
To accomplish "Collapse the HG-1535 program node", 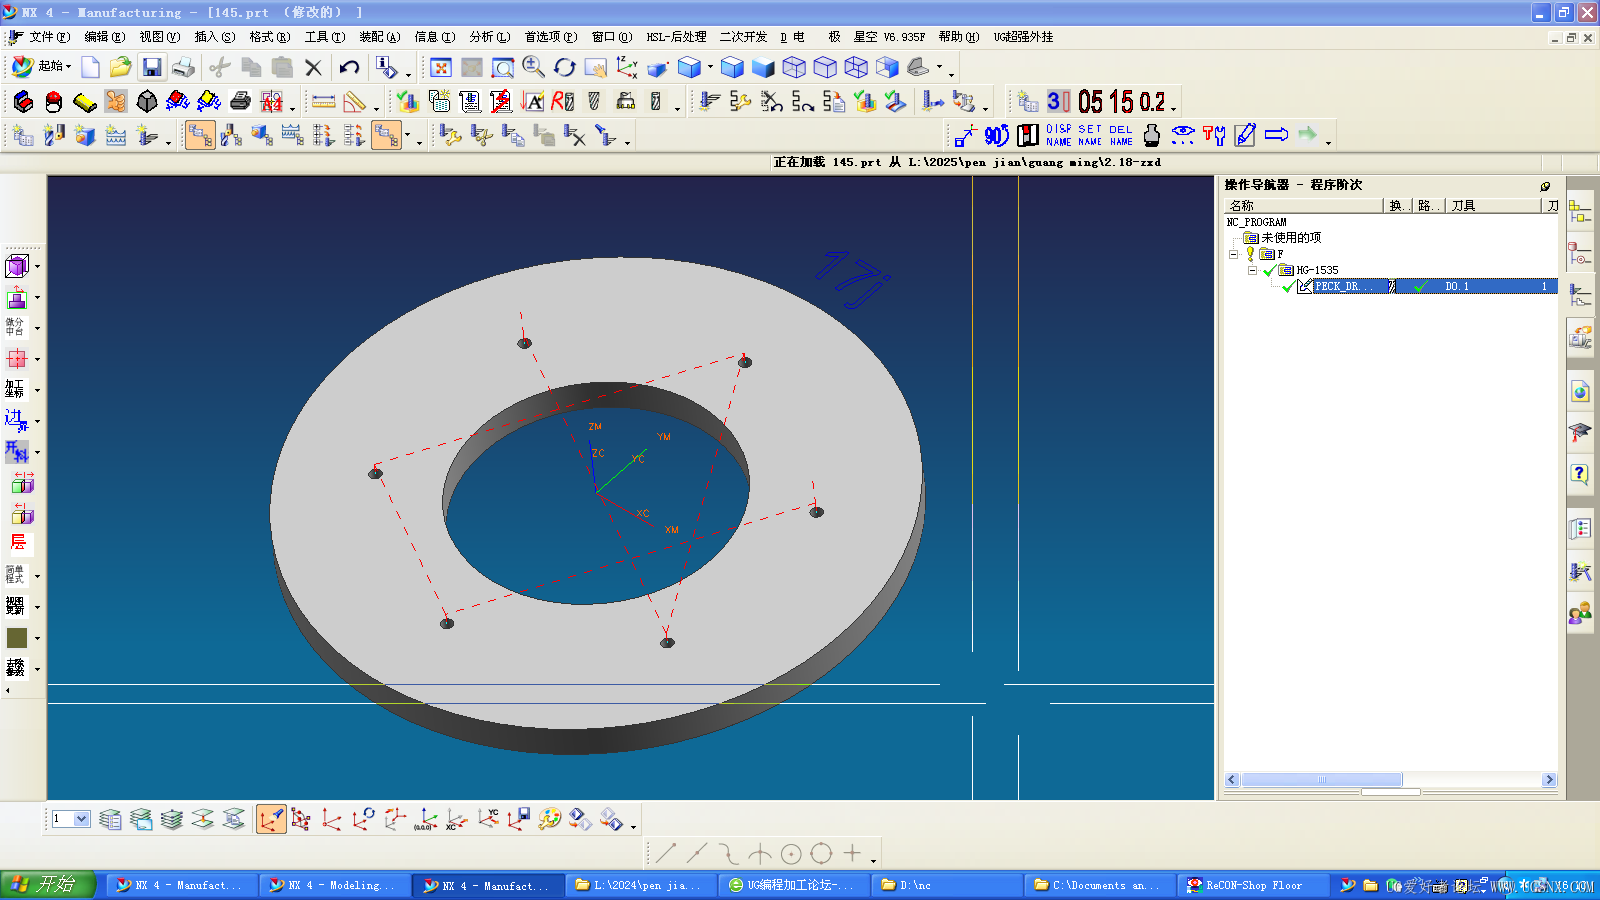I will pos(1251,270).
